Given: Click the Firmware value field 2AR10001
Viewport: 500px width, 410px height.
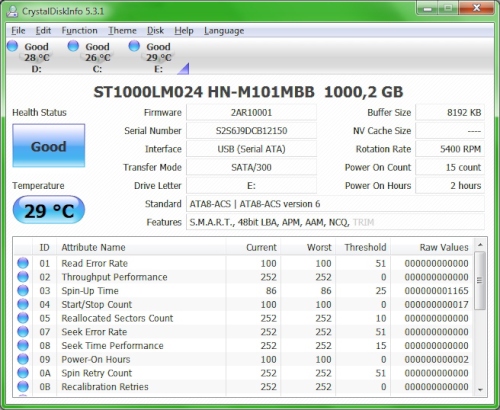Looking at the screenshot, I should 251,112.
